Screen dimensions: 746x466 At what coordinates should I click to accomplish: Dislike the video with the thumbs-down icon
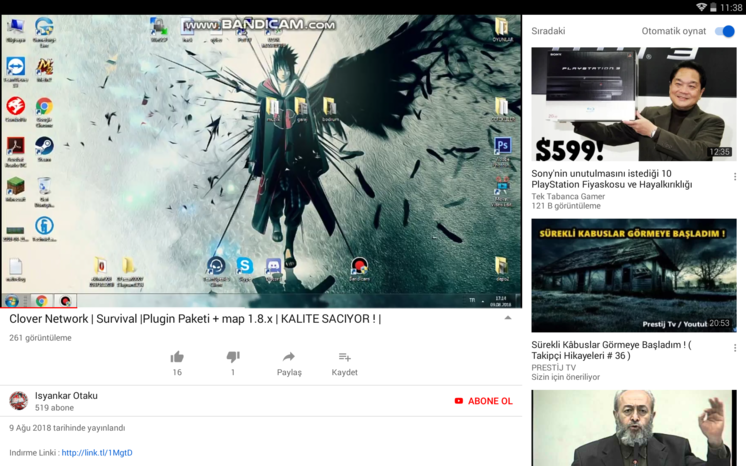(x=233, y=357)
